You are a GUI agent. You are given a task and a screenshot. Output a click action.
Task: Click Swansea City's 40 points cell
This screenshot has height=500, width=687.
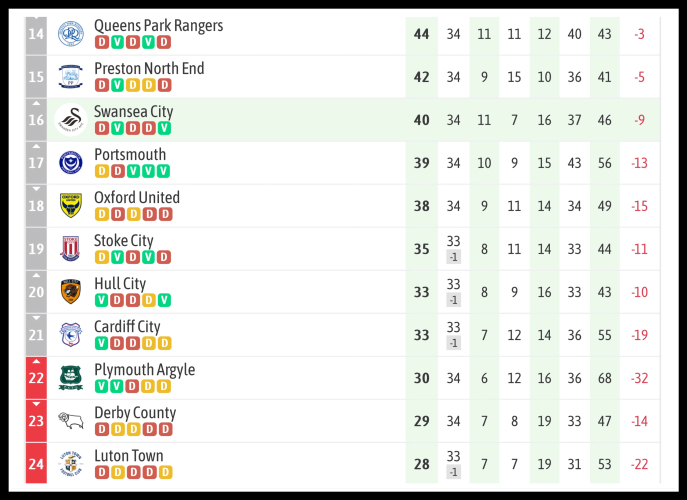point(421,120)
